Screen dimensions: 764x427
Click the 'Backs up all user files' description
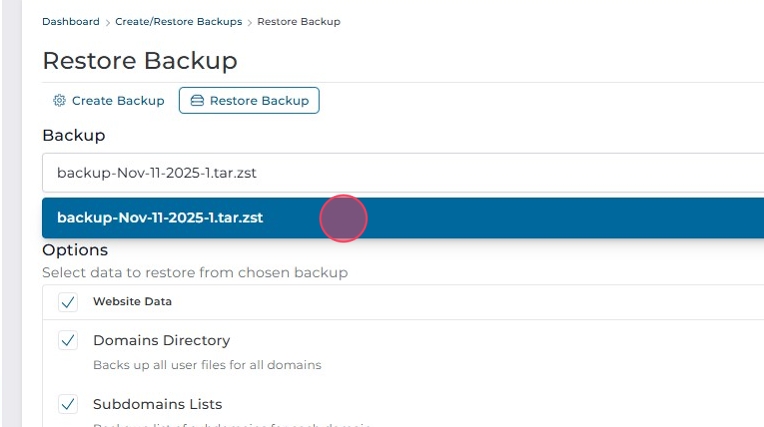(x=207, y=365)
